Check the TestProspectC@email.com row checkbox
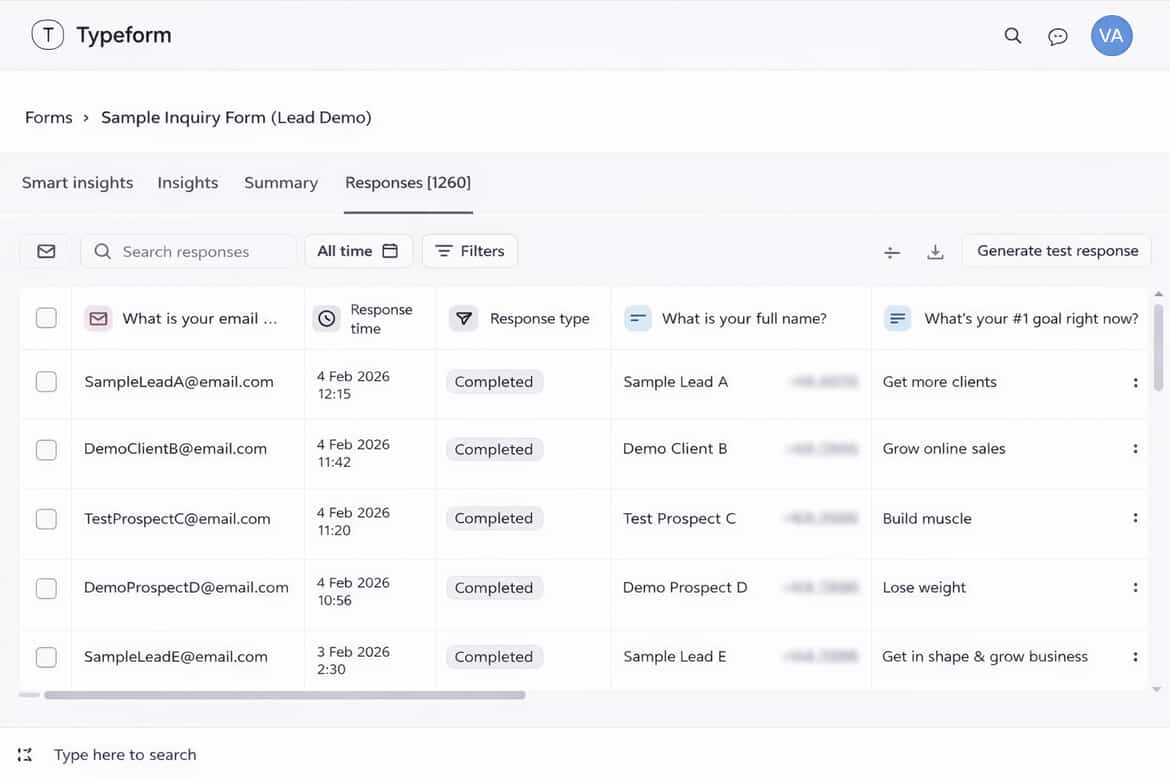Screen dimensions: 1170x780 click(x=46, y=519)
